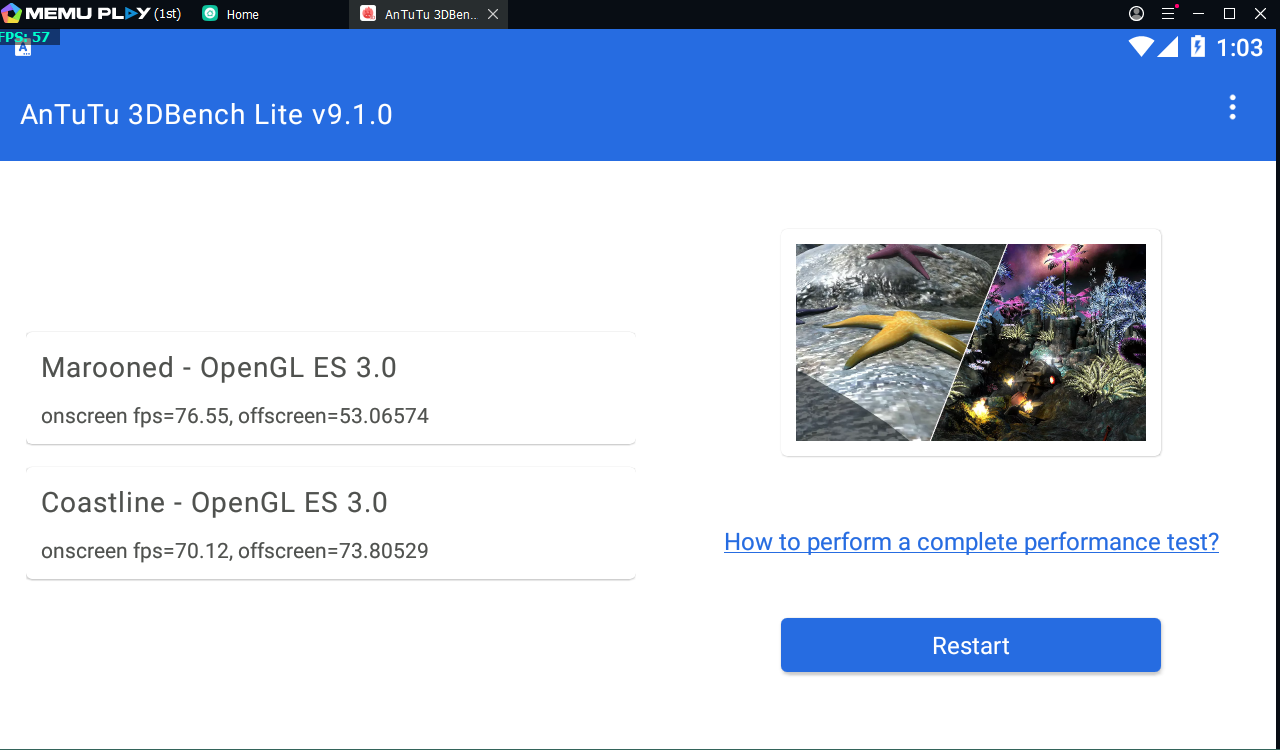Click Marooned result onscreen fps=76.55 text
Viewport: 1280px width, 750px height.
pos(235,416)
